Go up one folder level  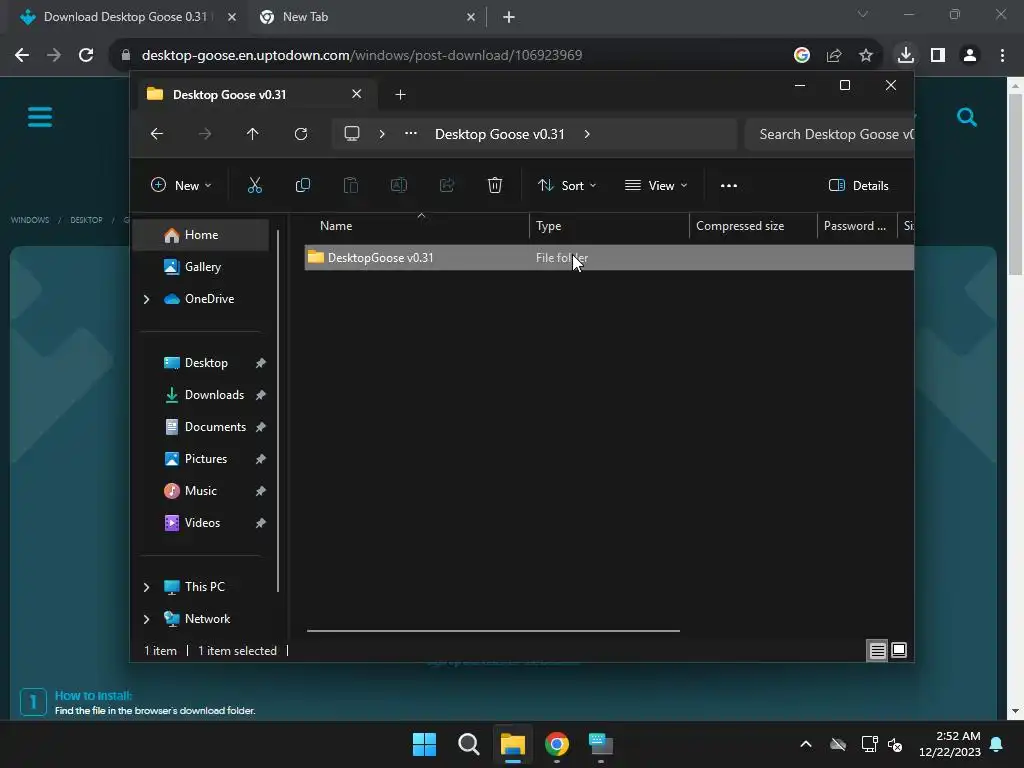coord(253,134)
